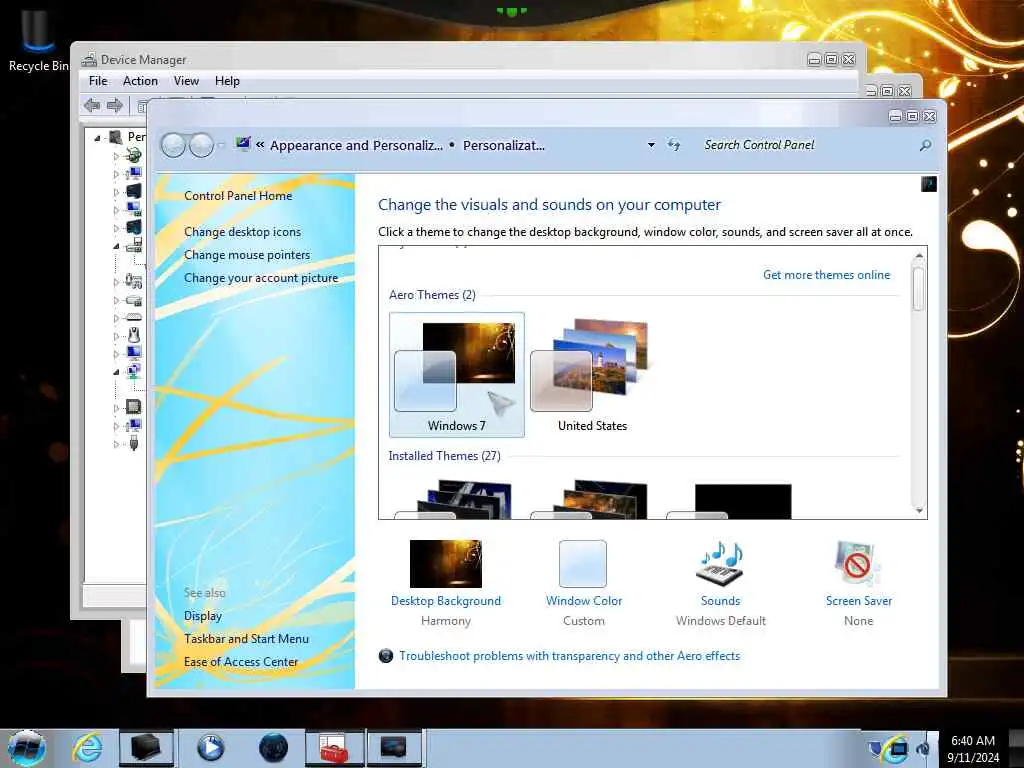Select the network adapters icon in Device Manager

click(134, 372)
